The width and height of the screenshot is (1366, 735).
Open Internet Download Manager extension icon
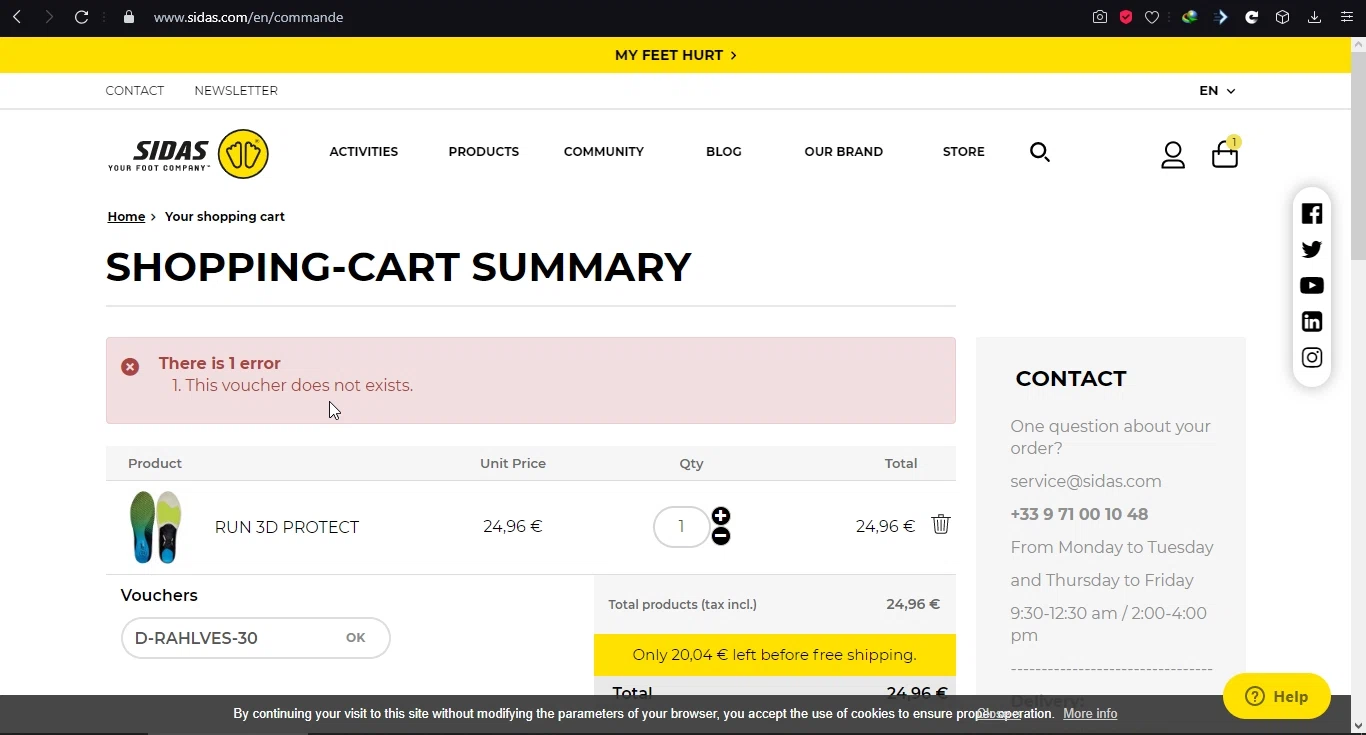pos(1189,17)
